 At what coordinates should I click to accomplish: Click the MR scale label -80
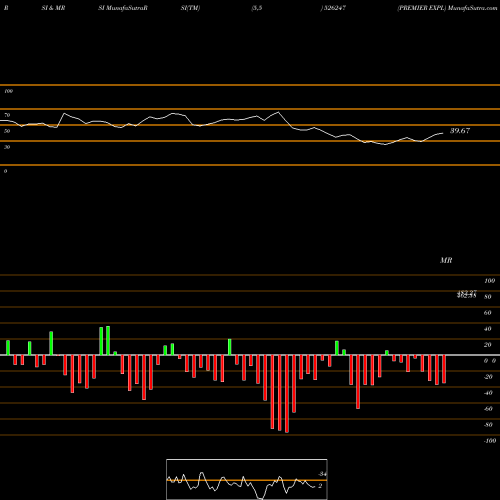[488, 425]
